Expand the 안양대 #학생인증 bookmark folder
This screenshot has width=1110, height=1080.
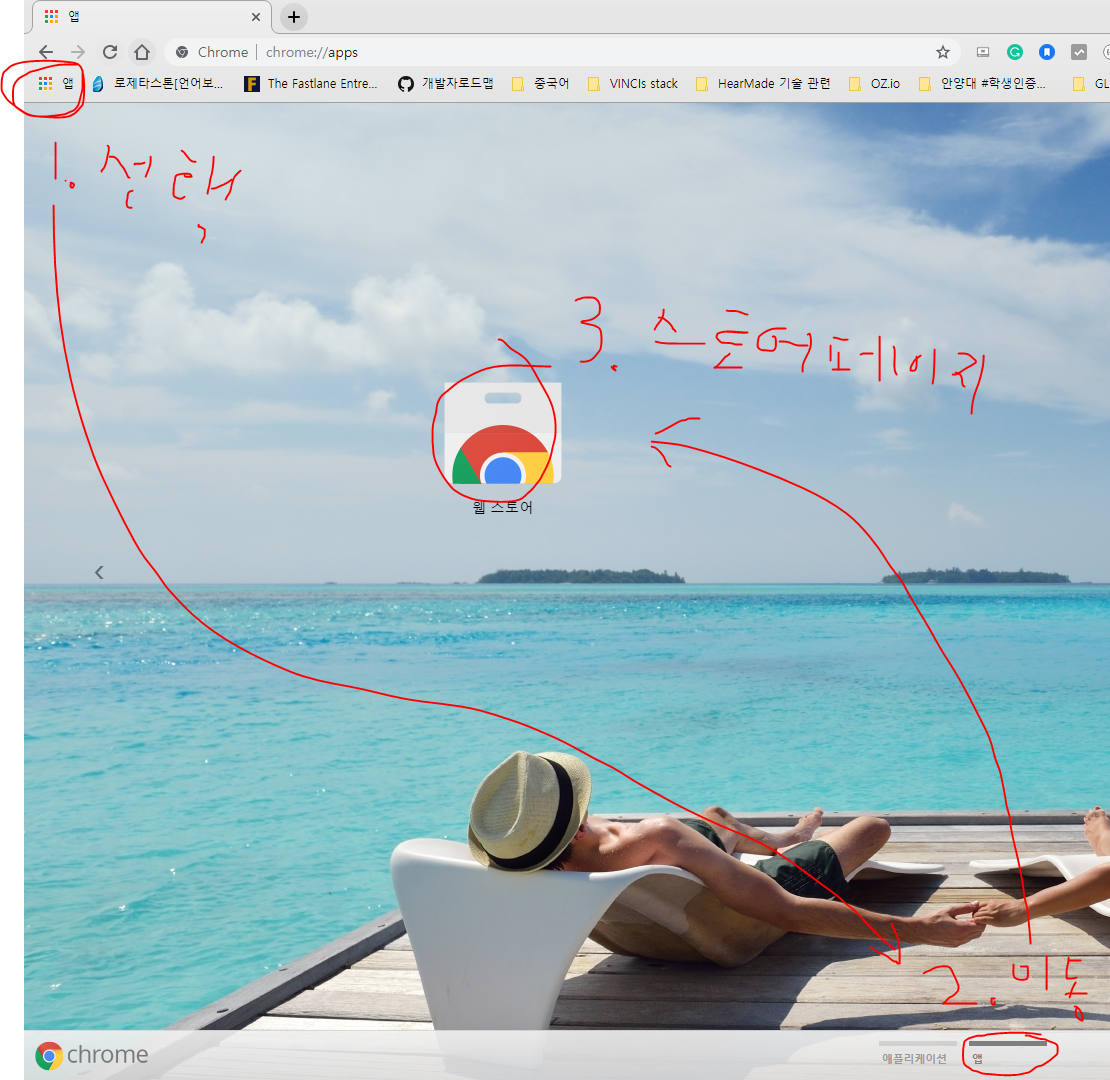click(982, 84)
